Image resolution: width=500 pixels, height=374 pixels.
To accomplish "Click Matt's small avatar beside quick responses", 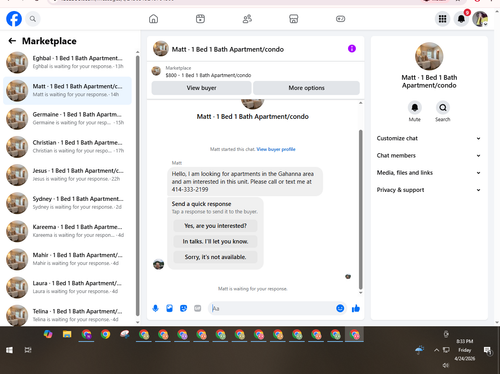I will click(x=158, y=264).
